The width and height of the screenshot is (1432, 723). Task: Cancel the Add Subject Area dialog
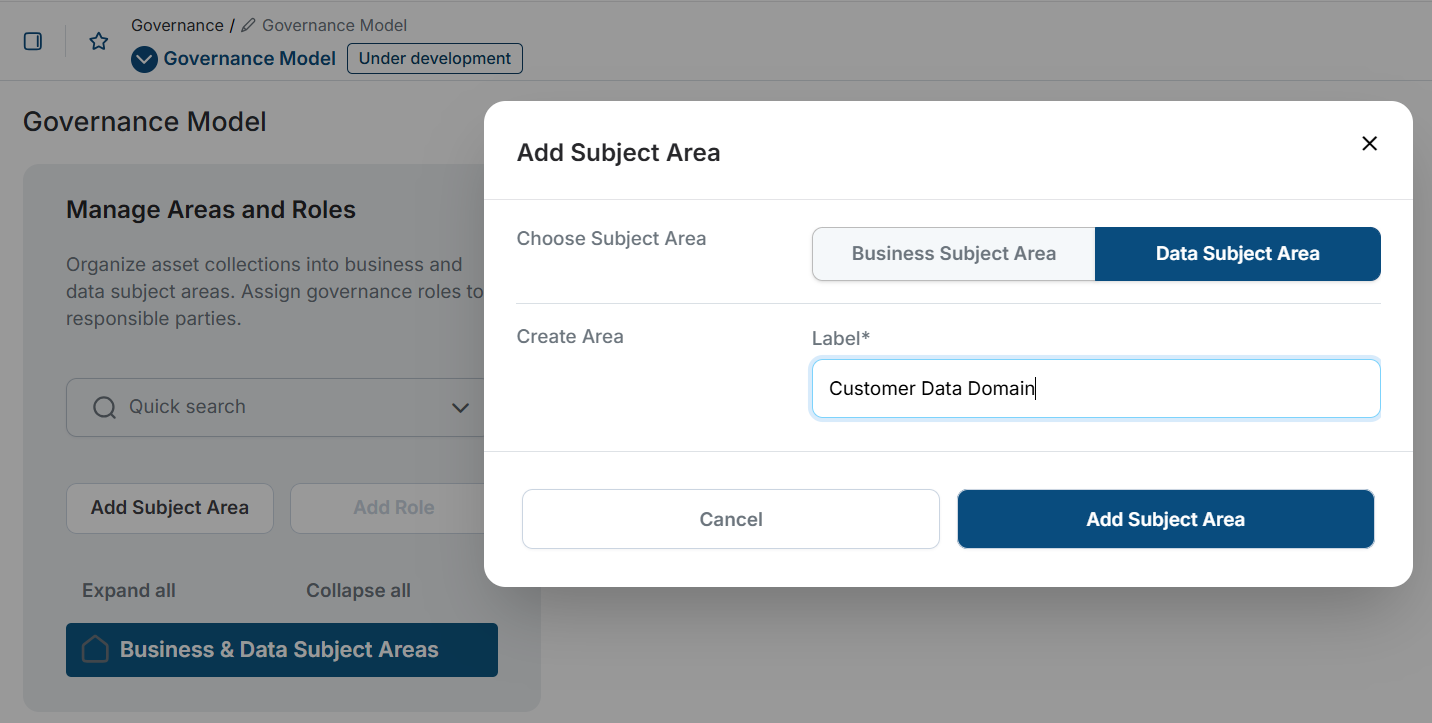[730, 519]
